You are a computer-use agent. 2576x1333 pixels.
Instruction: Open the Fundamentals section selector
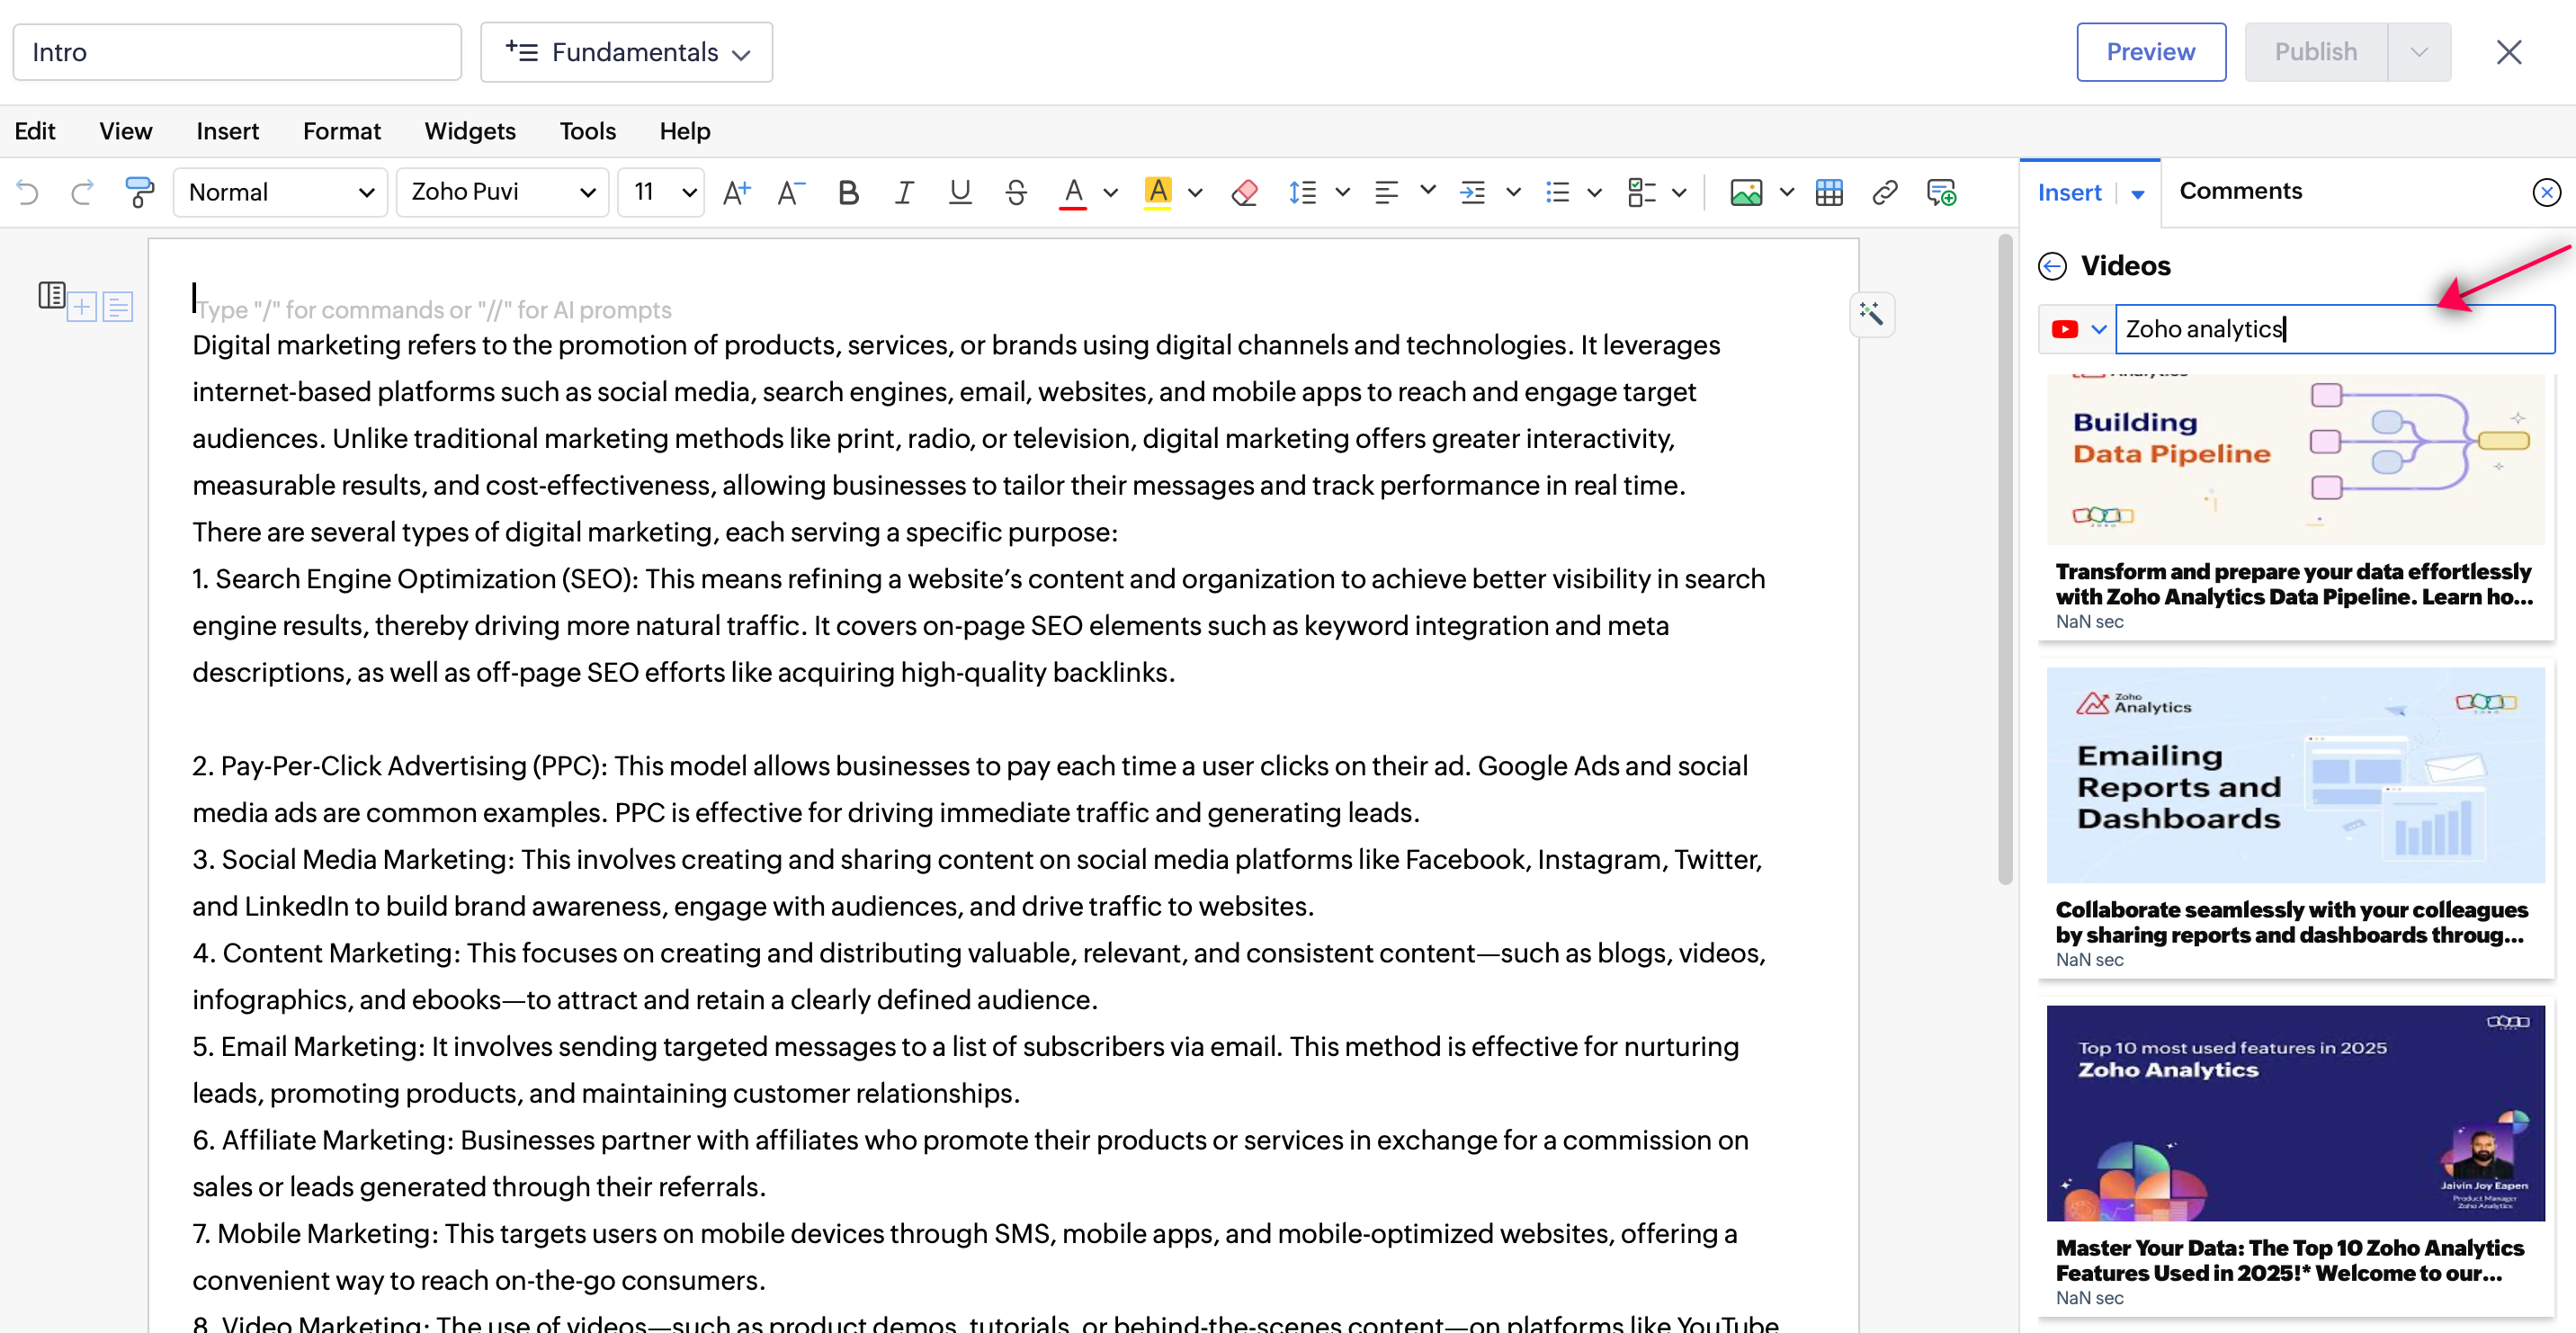[x=626, y=52]
